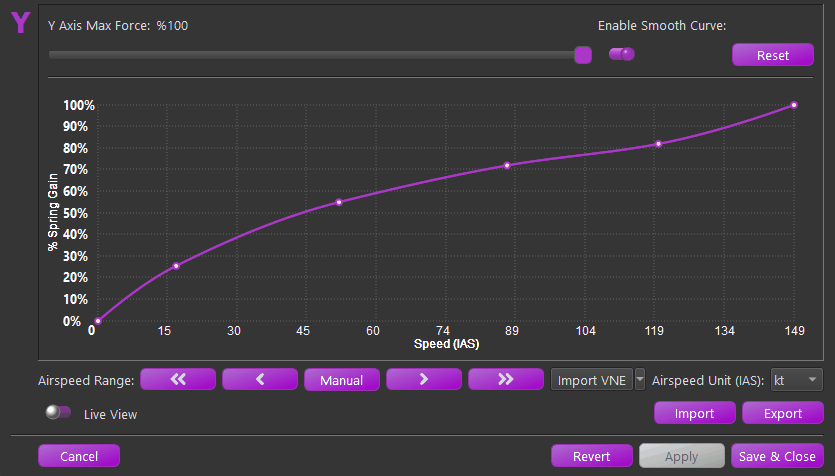Select the curve point at 0% spring gain
This screenshot has height=476, width=835.
(97, 321)
